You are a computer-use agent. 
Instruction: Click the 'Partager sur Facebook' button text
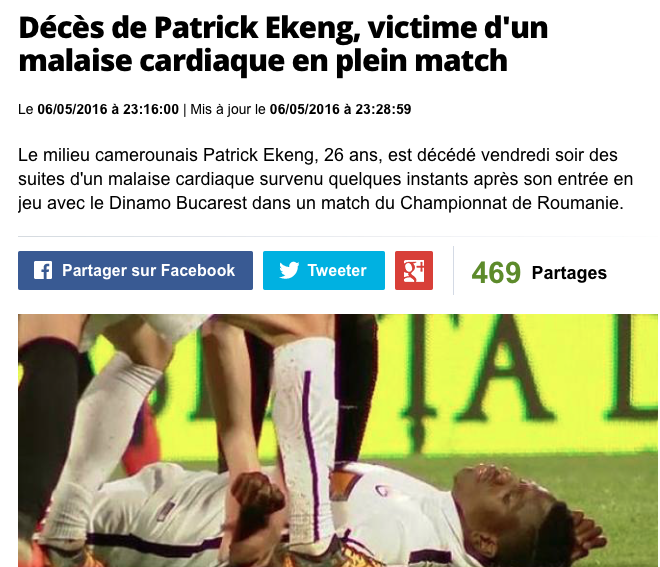148,270
